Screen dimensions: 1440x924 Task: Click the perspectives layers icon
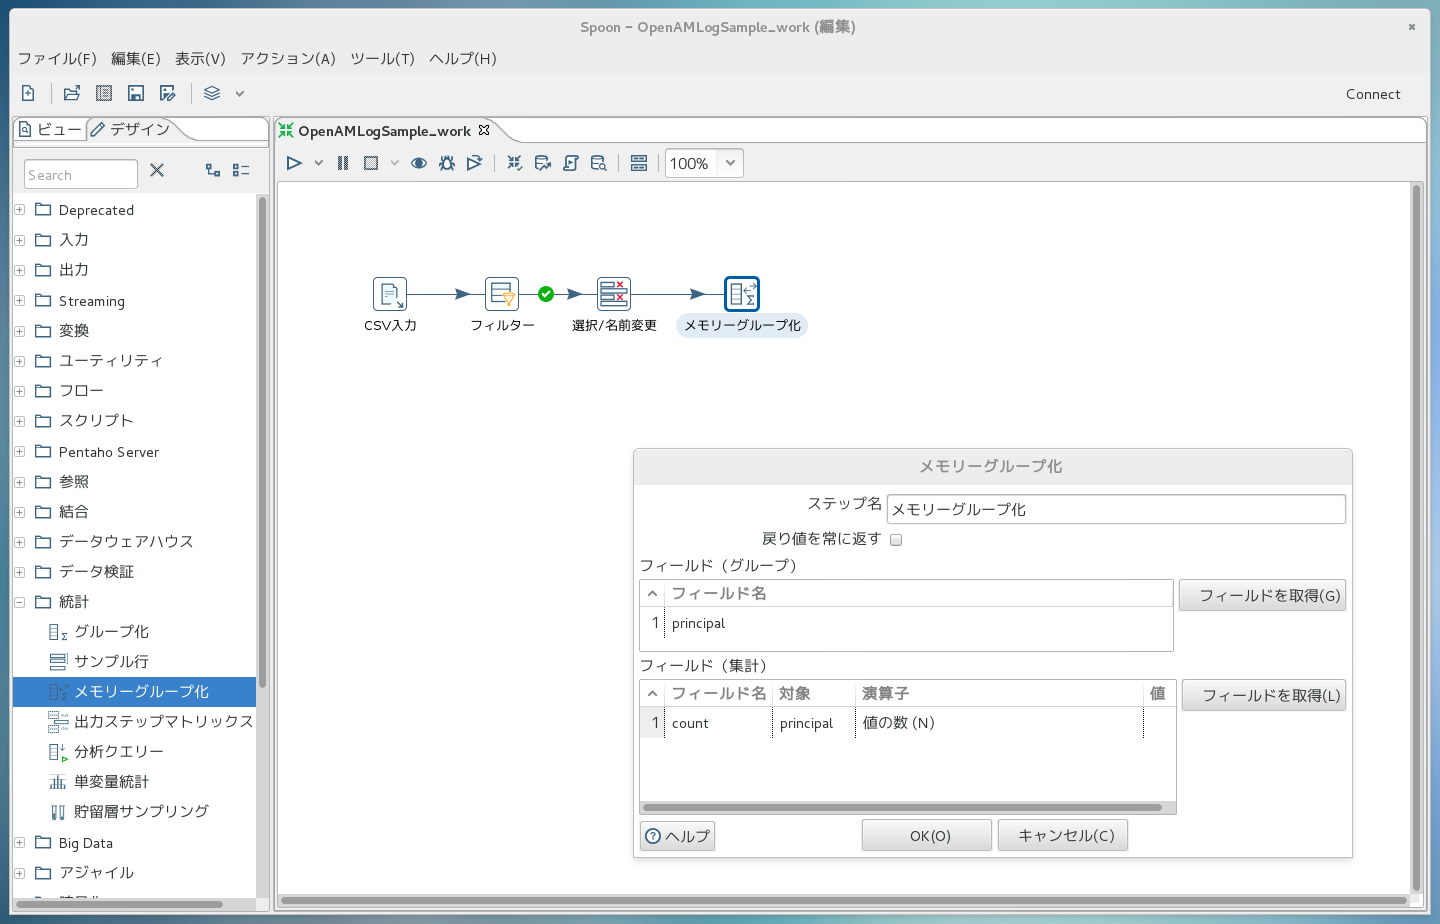(212, 93)
